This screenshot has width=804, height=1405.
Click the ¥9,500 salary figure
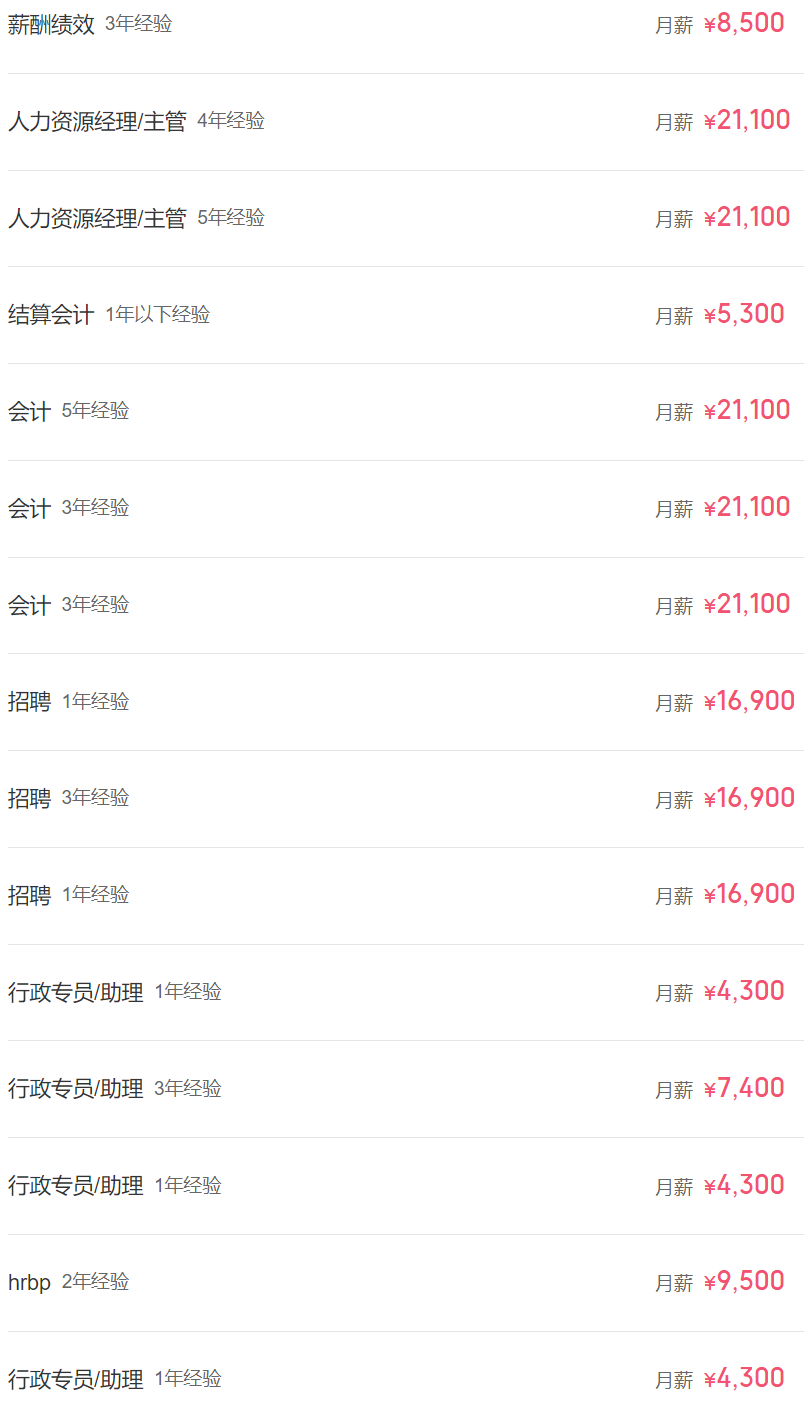point(744,1282)
